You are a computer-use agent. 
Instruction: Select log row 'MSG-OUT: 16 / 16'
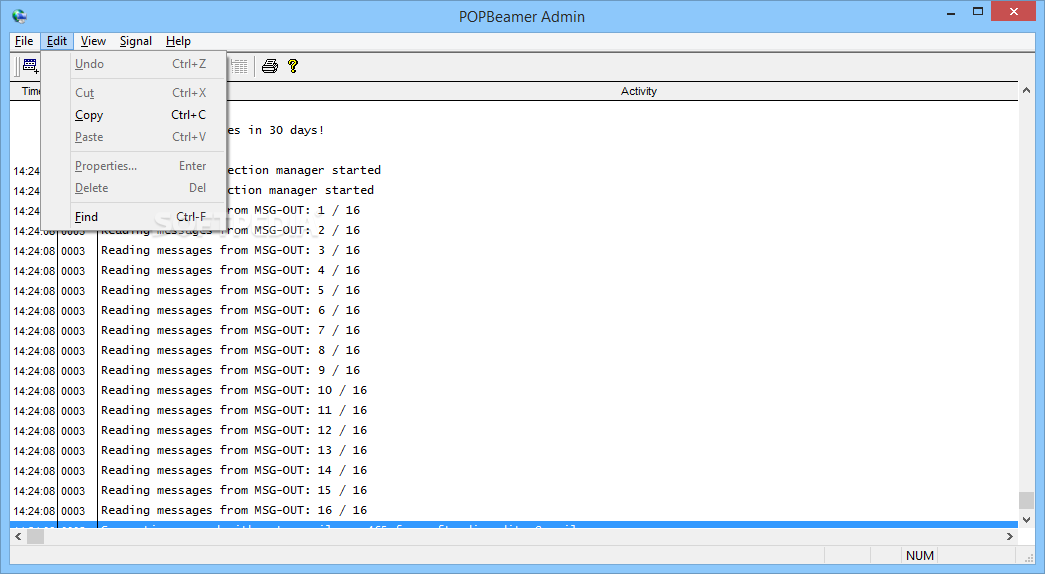pyautogui.click(x=514, y=511)
